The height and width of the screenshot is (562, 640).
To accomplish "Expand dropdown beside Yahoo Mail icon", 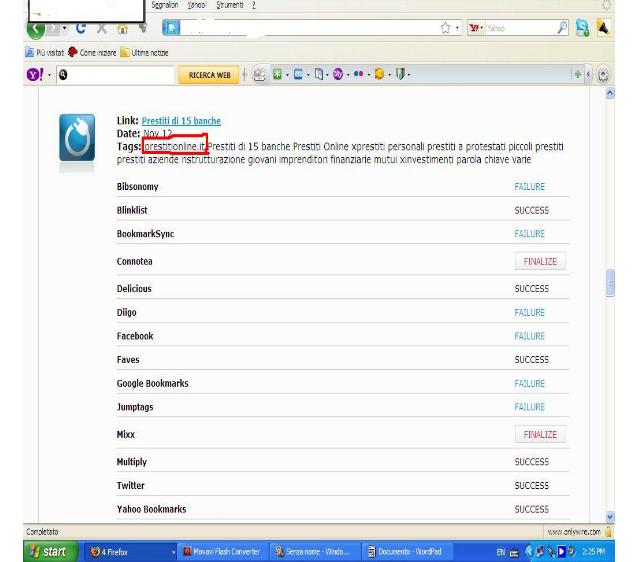I will point(308,75).
